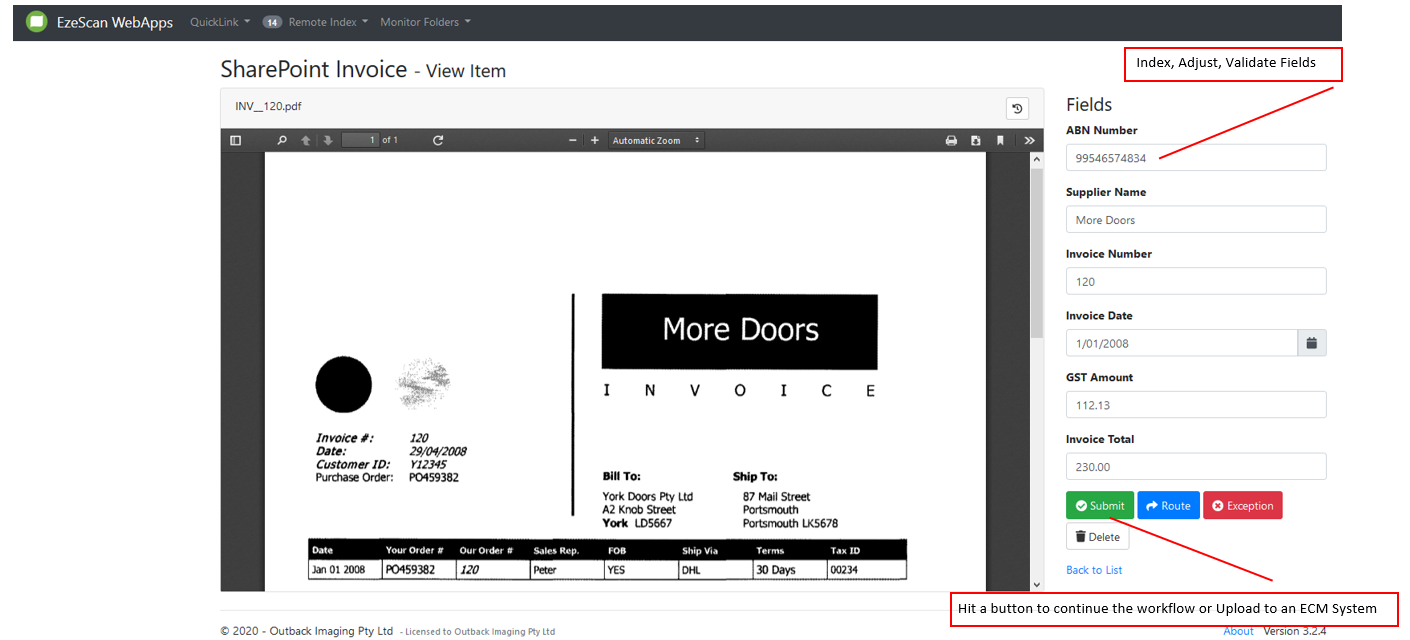Click into the Supplier Name field
This screenshot has width=1410, height=640.
[x=1196, y=220]
